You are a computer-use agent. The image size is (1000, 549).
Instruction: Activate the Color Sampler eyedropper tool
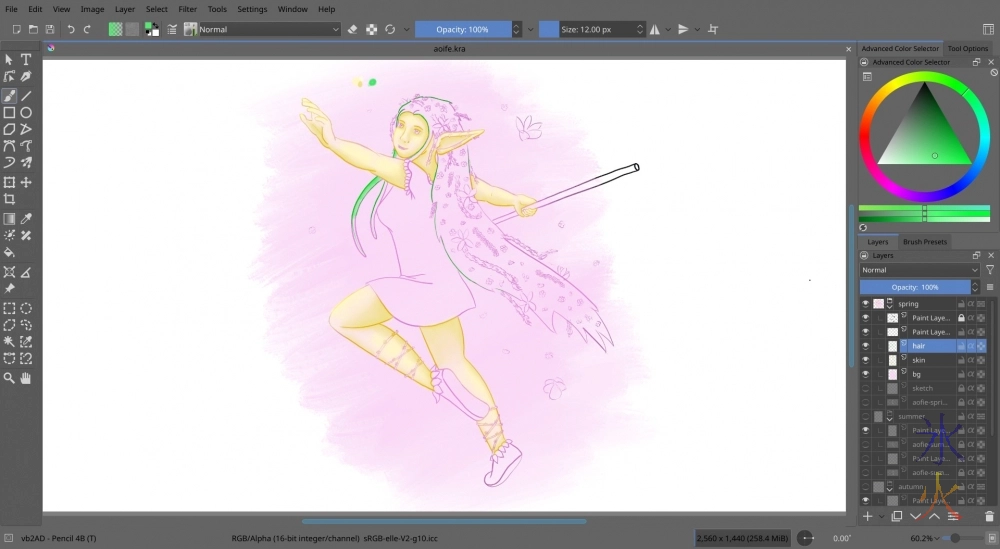pos(27,218)
